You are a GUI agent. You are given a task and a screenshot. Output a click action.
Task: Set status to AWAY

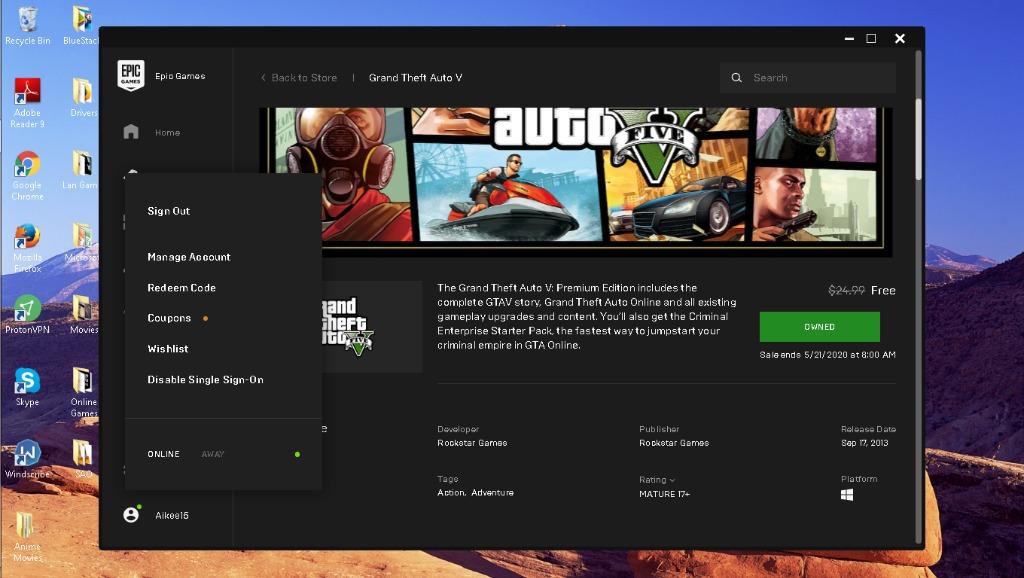pyautogui.click(x=213, y=454)
